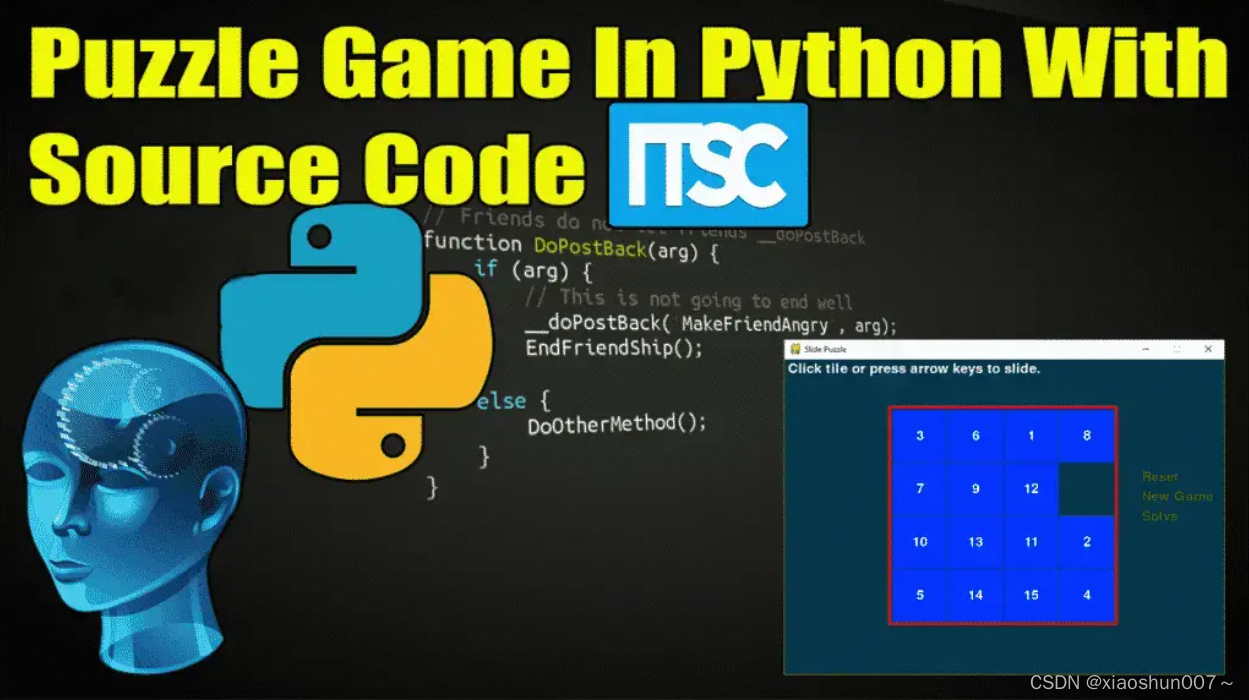Click tile 15 on the bottom row

tap(1031, 595)
